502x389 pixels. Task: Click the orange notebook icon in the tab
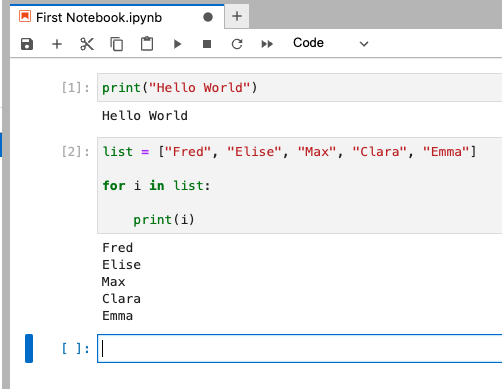[x=25, y=16]
